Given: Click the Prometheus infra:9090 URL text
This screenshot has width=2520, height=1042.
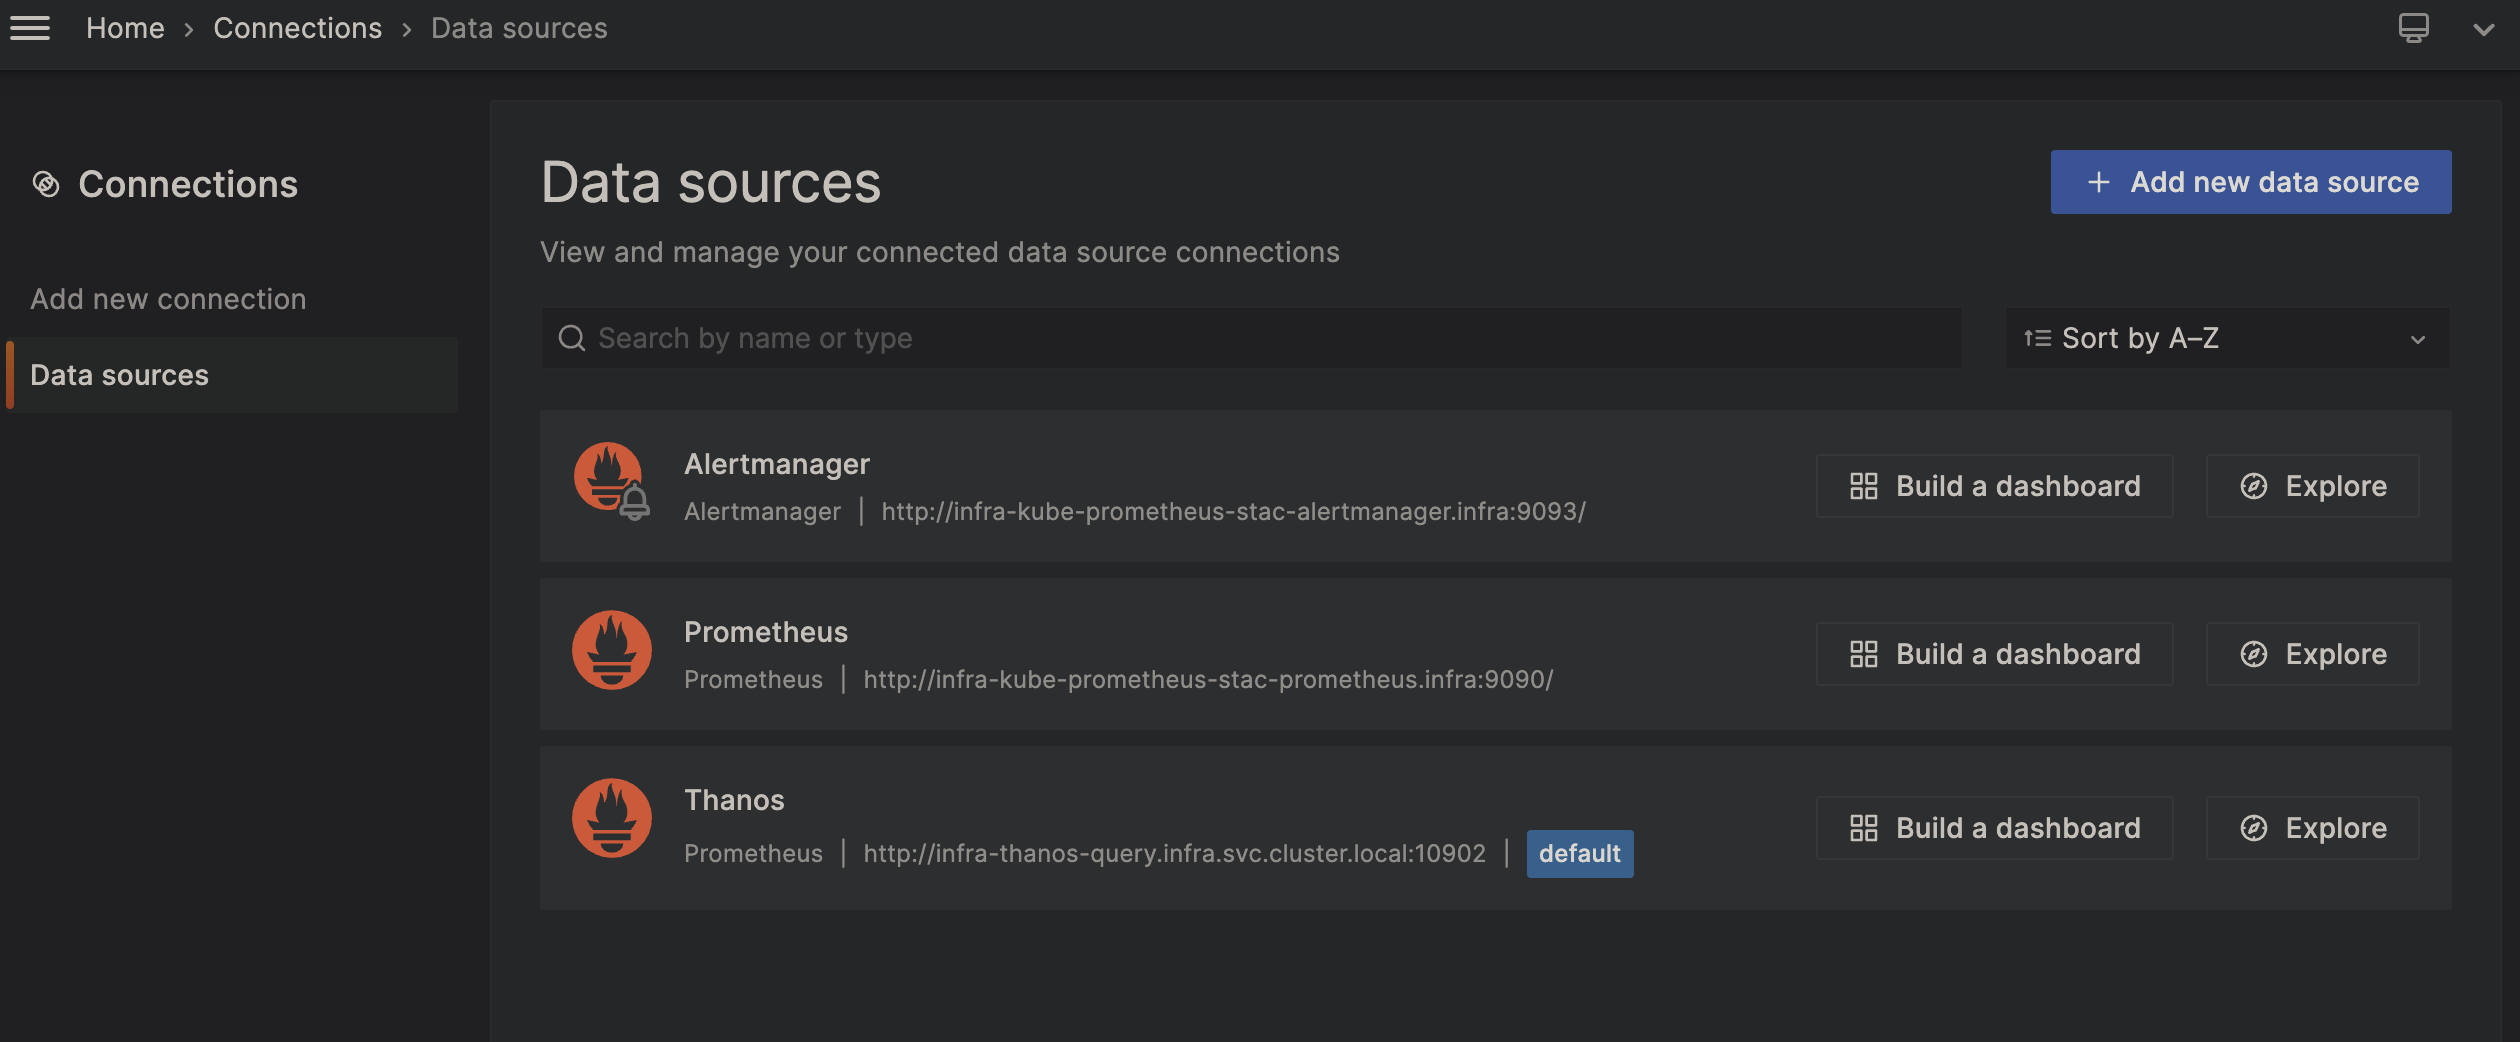Looking at the screenshot, I should coord(1208,679).
